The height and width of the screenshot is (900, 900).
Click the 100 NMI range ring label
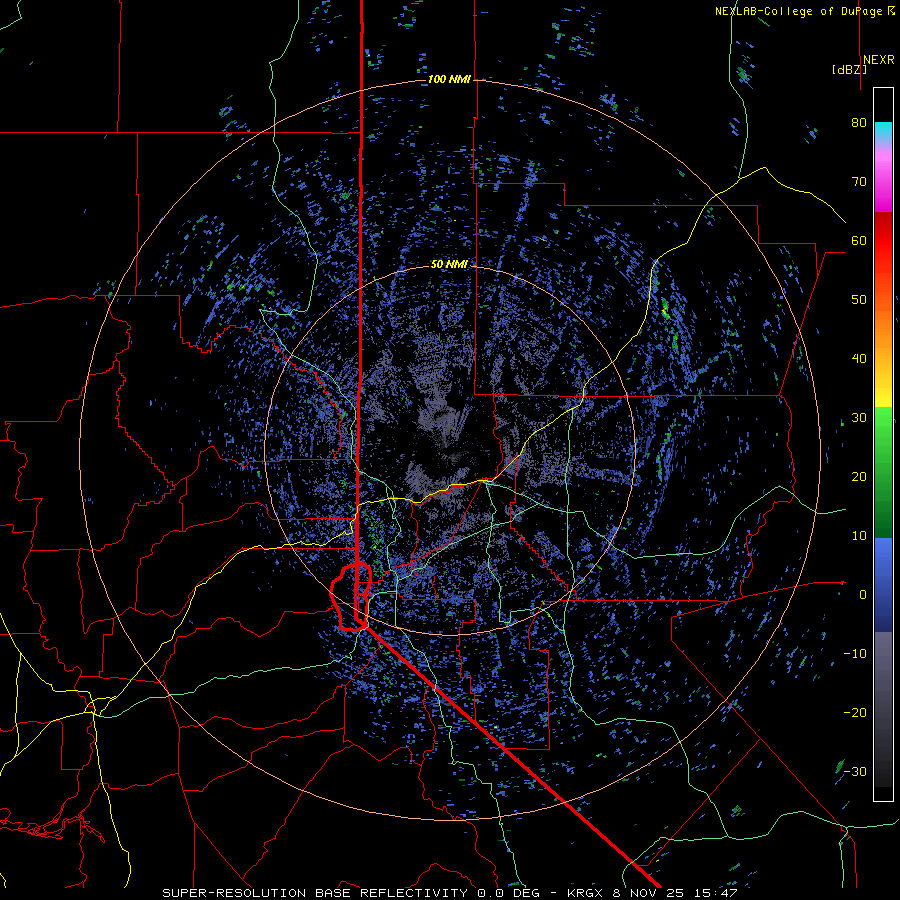pos(449,79)
